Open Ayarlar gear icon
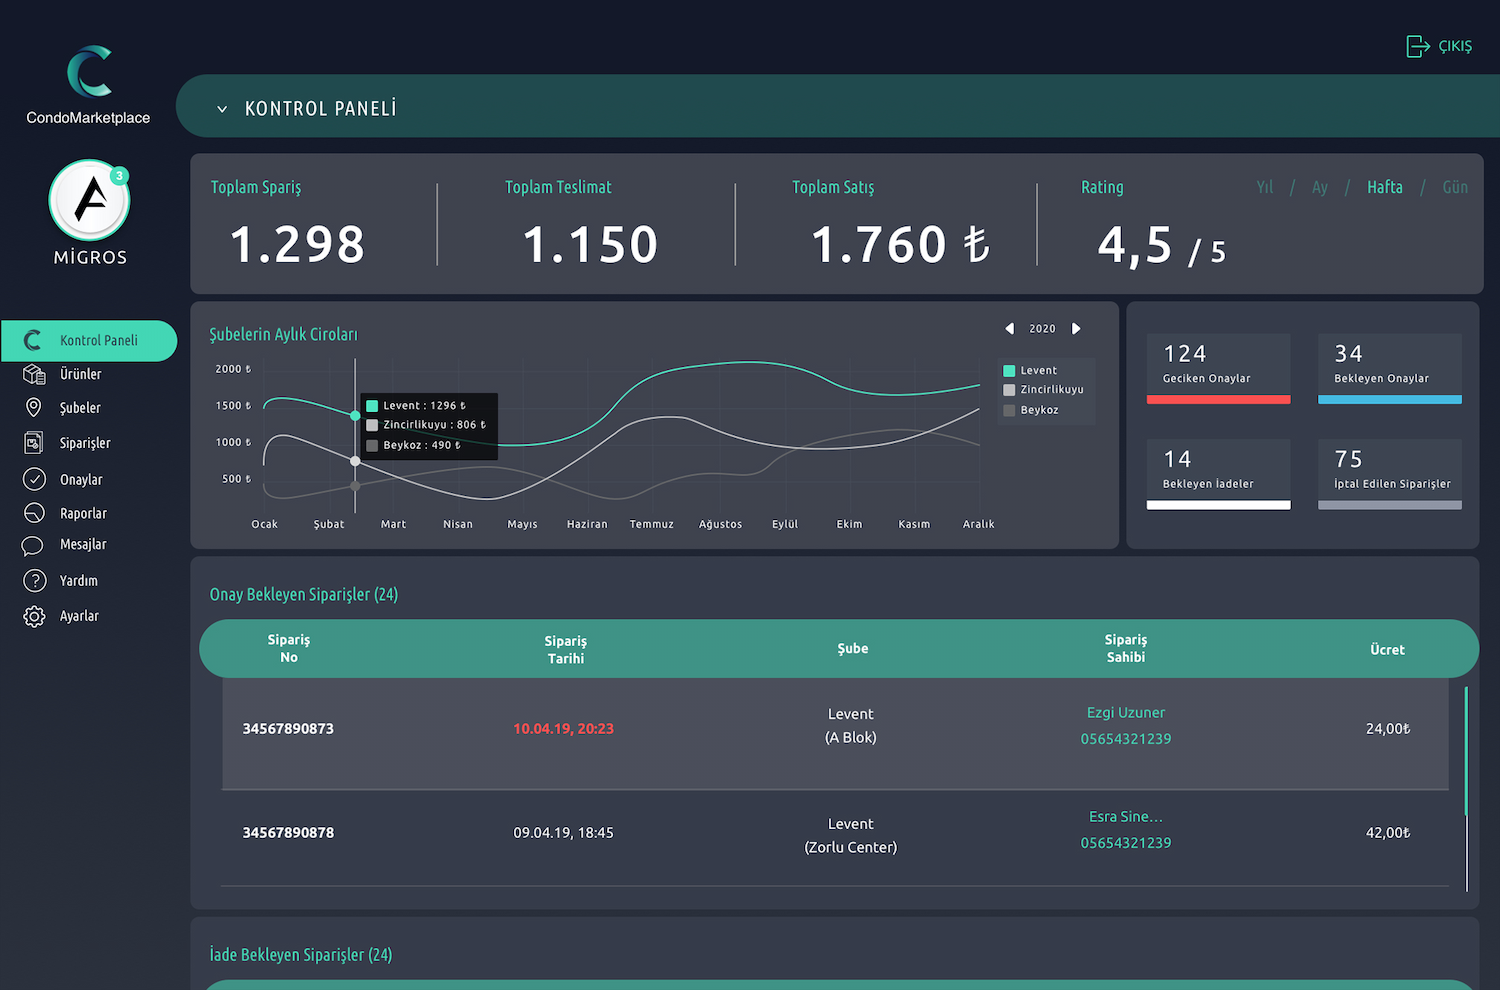This screenshot has height=990, width=1500. point(34,616)
